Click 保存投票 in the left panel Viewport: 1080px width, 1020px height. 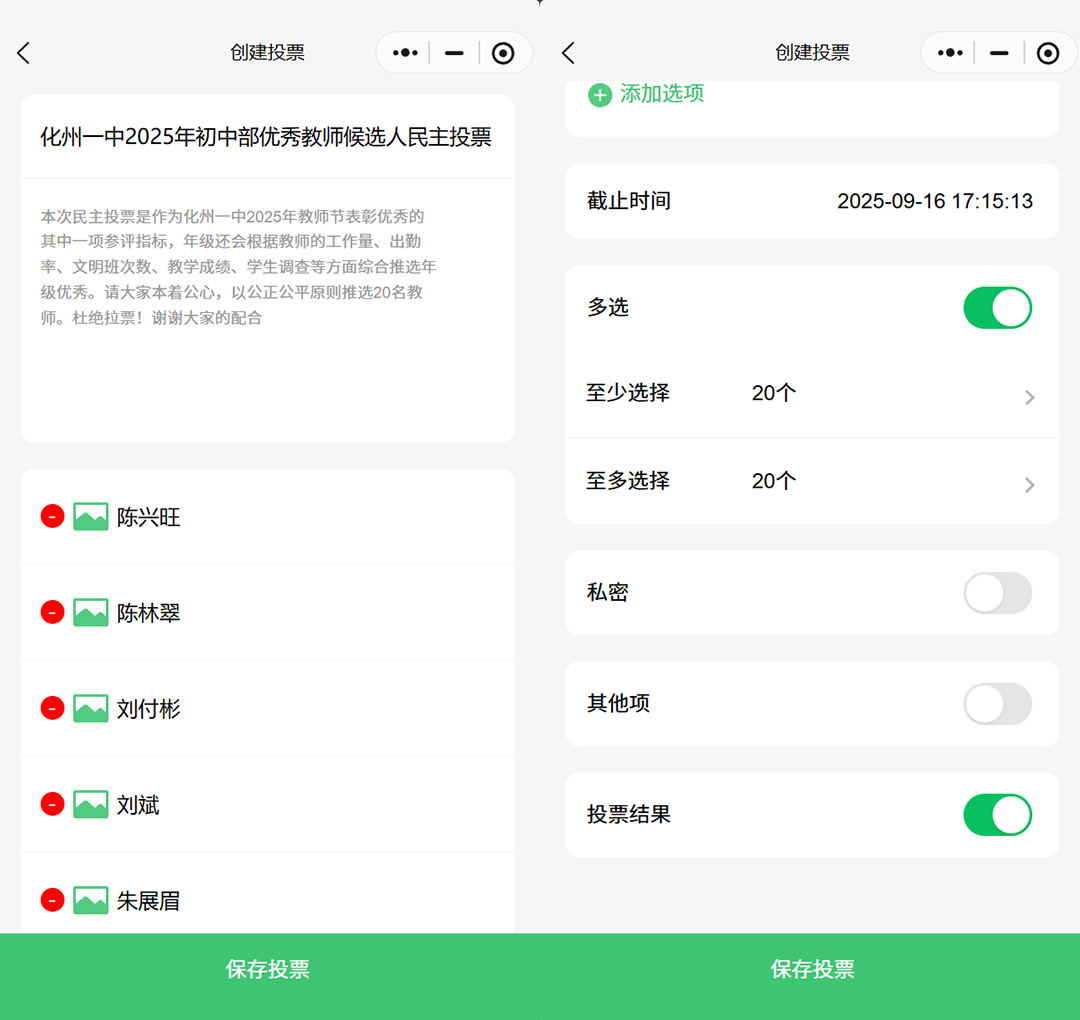click(x=267, y=969)
